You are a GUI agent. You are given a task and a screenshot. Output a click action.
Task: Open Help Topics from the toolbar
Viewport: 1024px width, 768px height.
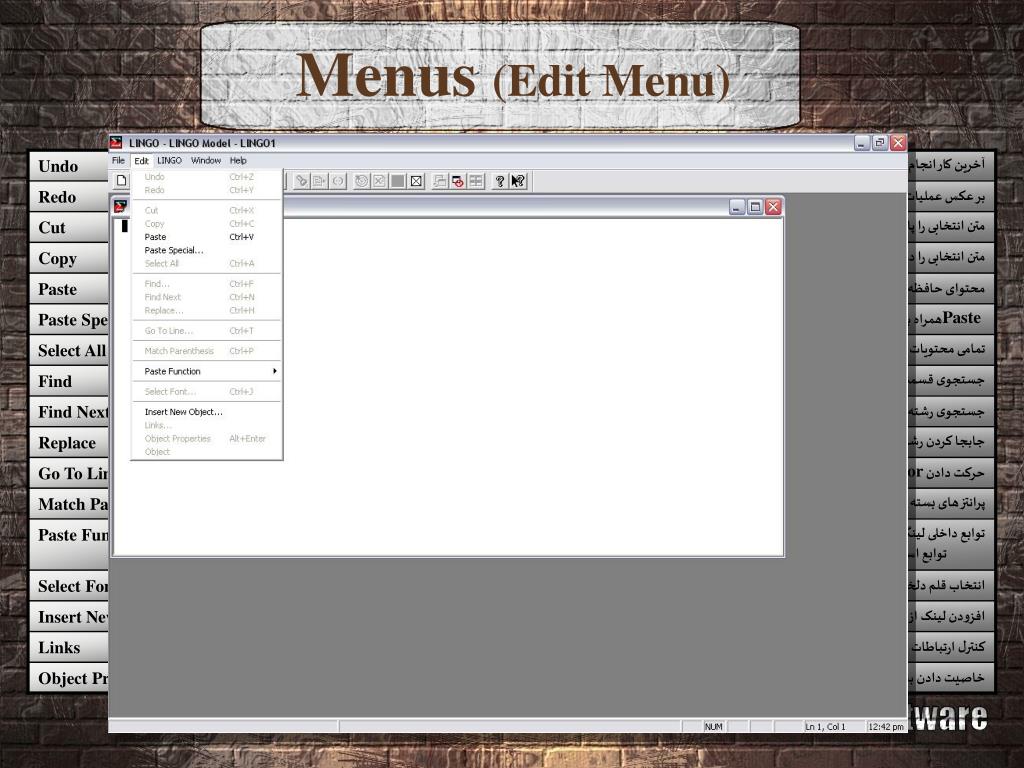click(500, 181)
